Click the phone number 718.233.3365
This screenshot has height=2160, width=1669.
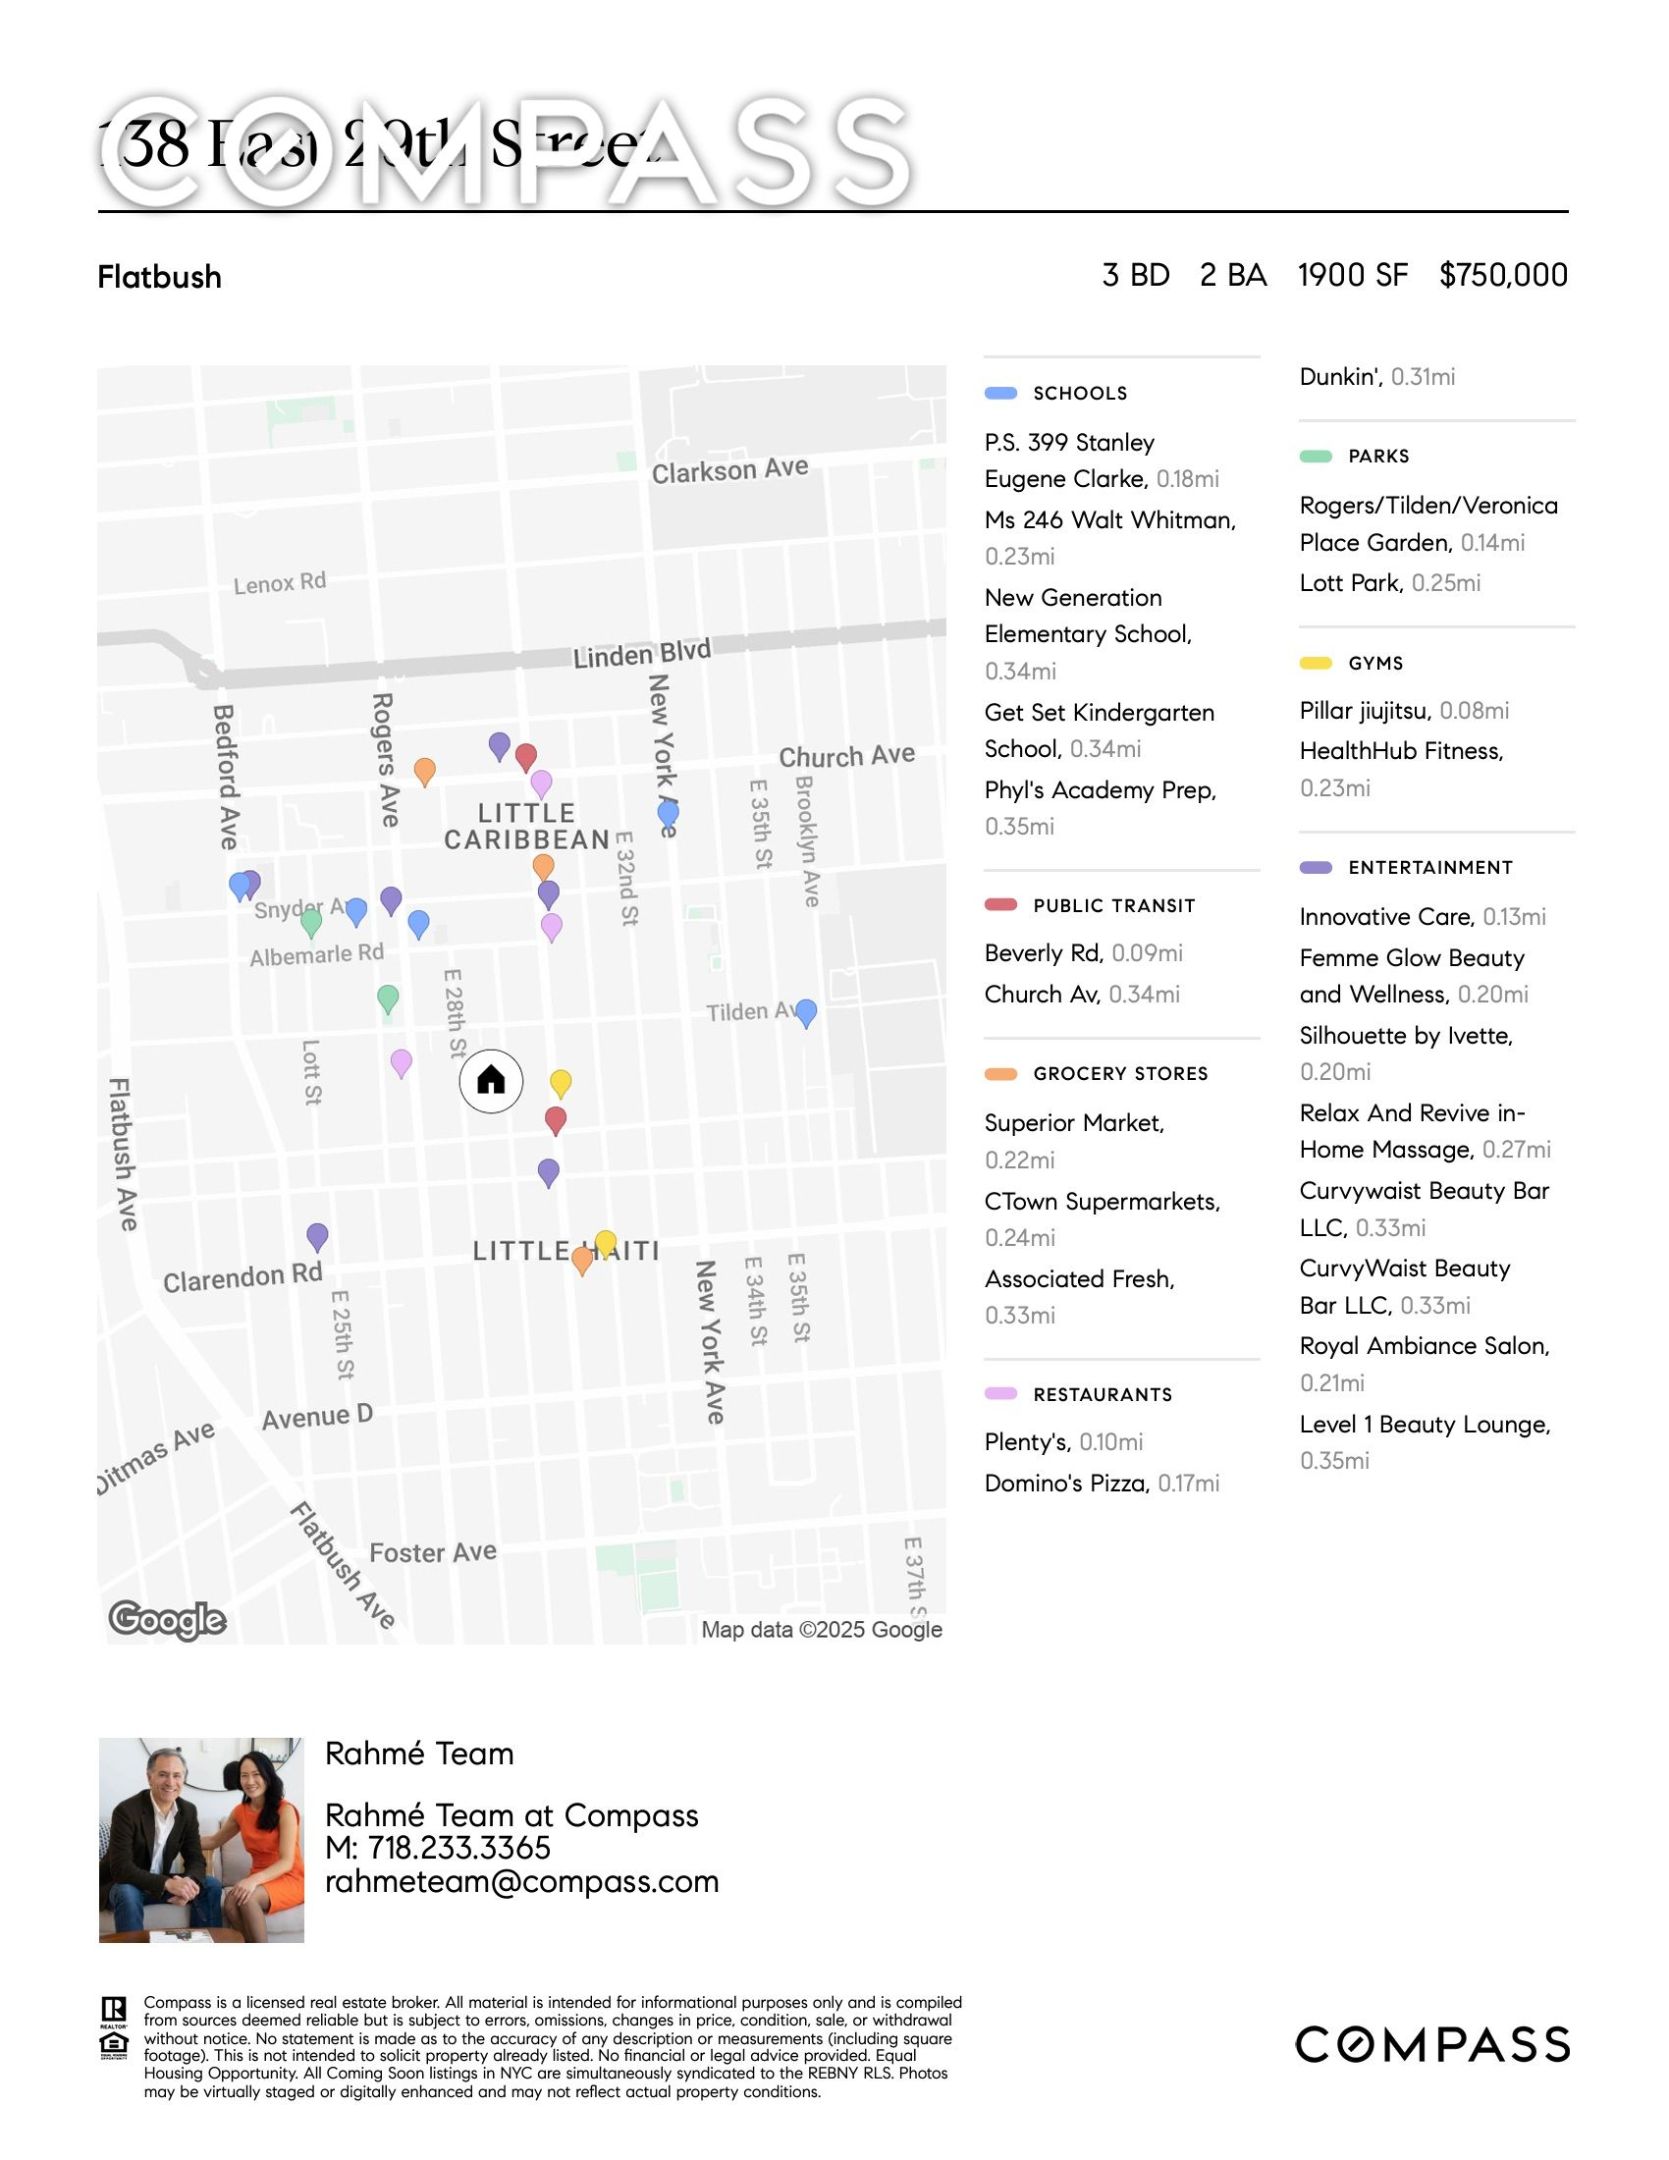coord(458,1848)
